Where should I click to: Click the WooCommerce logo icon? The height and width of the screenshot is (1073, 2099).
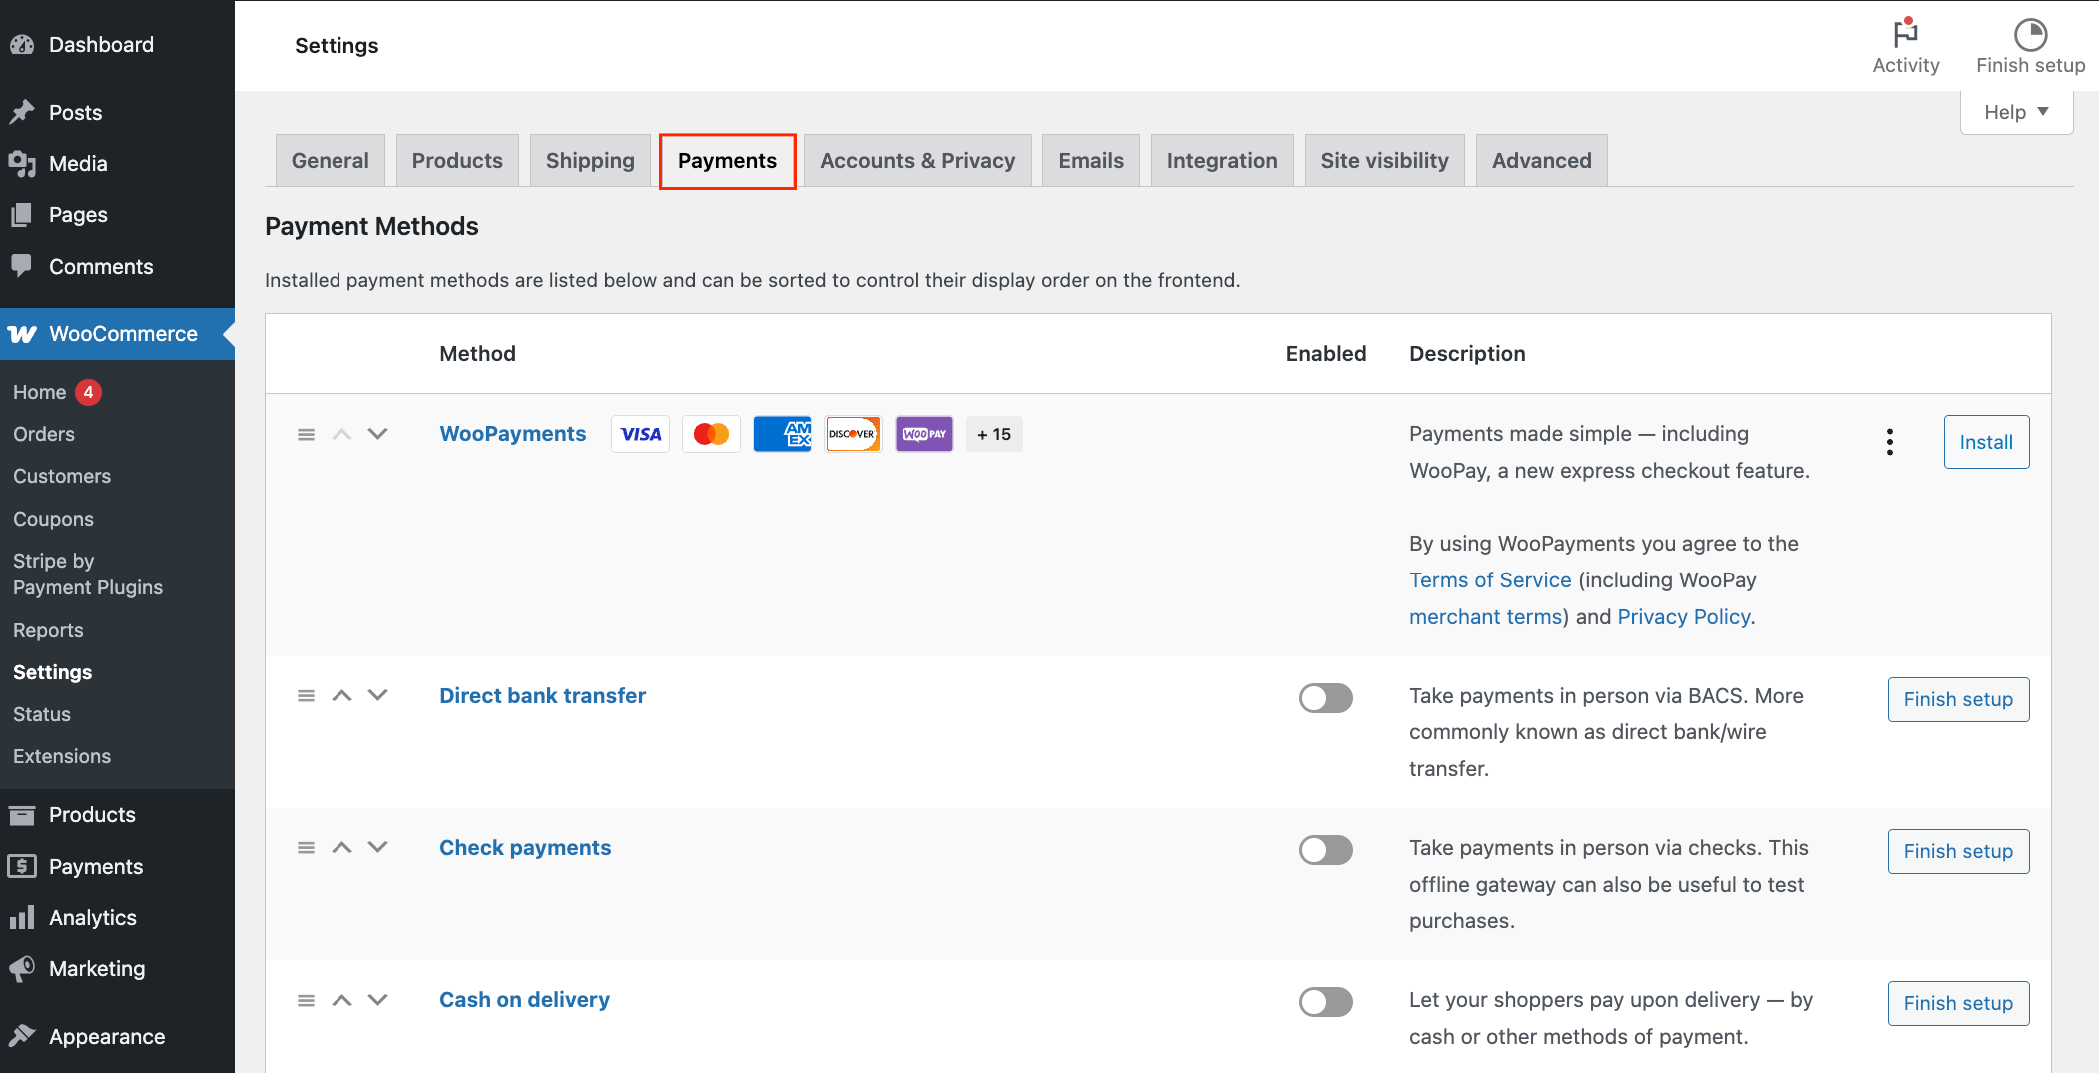(22, 334)
